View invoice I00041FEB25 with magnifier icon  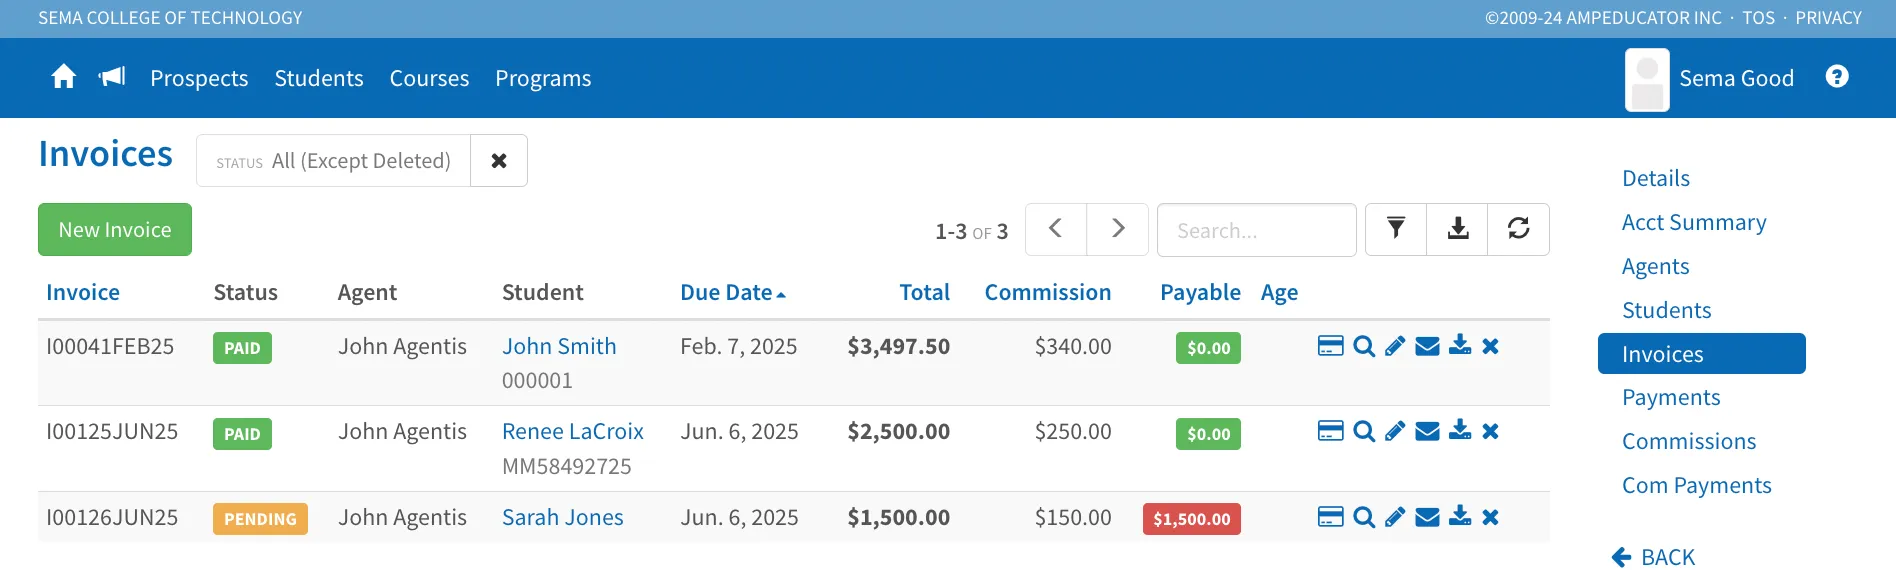click(1364, 346)
